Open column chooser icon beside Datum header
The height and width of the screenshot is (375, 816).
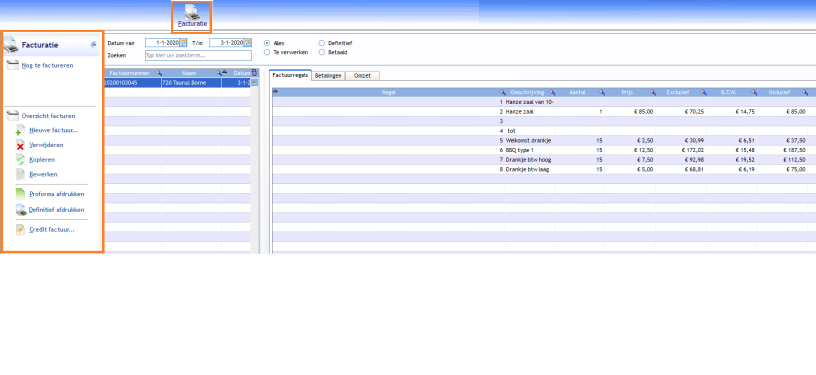coord(254,73)
